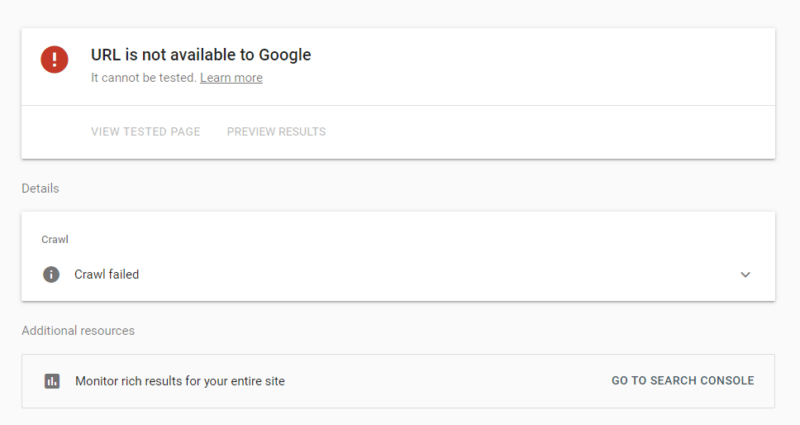
Task: Select the "Crawl failed" status text
Action: tap(106, 274)
